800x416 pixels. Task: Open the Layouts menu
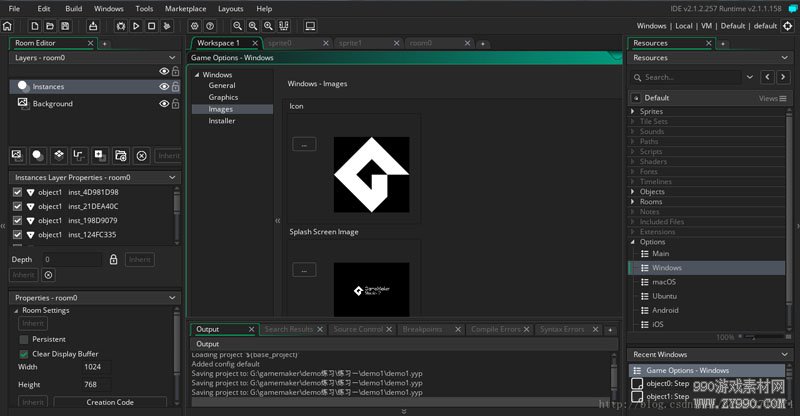(231, 9)
